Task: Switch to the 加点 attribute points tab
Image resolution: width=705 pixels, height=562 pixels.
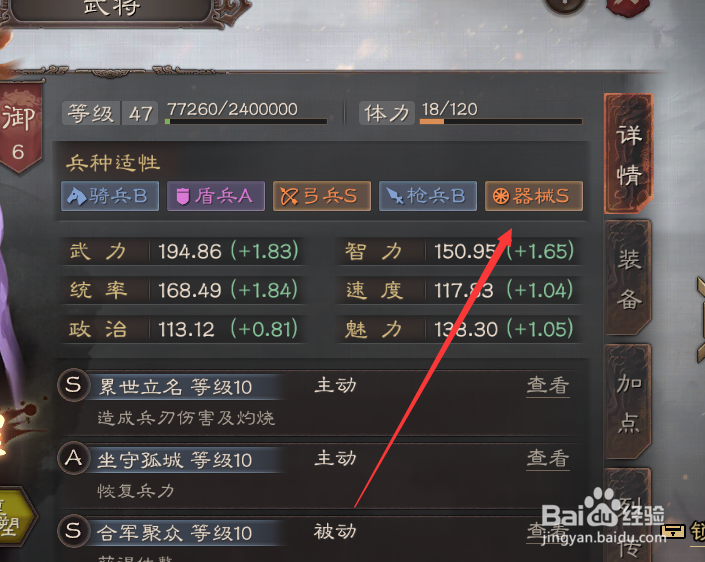Action: tap(629, 402)
